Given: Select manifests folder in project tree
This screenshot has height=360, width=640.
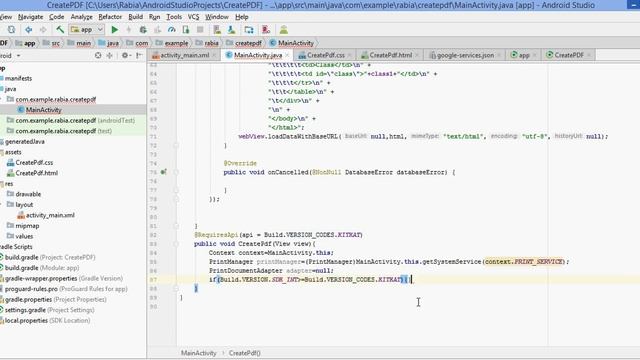Looking at the screenshot, I should click(x=18, y=78).
